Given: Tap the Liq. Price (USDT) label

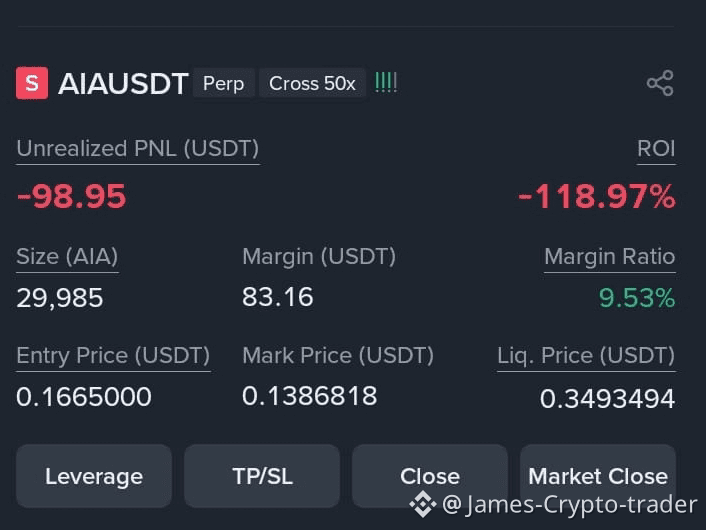Looking at the screenshot, I should 586,356.
